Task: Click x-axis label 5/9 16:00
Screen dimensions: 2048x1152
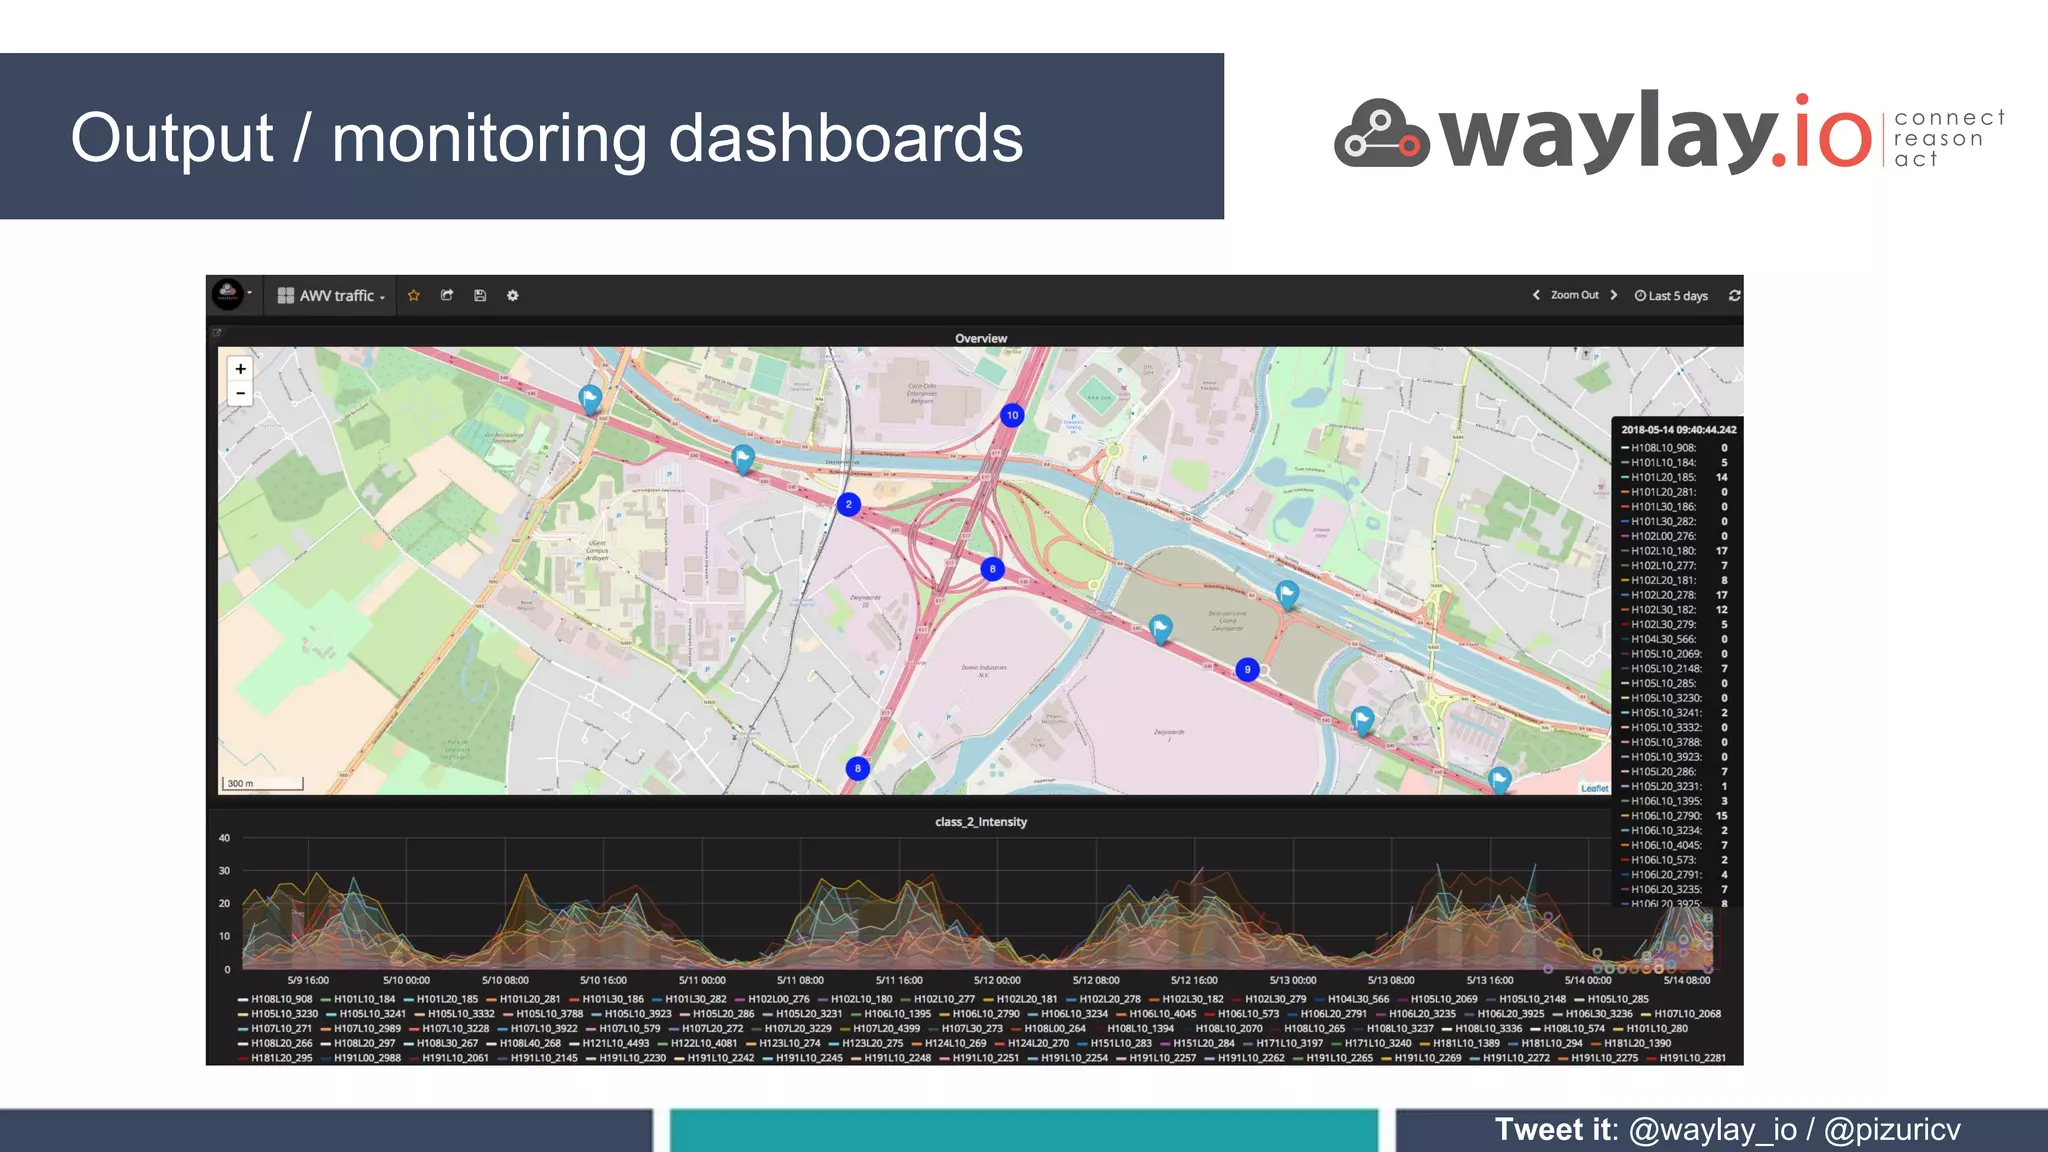Action: pyautogui.click(x=308, y=980)
